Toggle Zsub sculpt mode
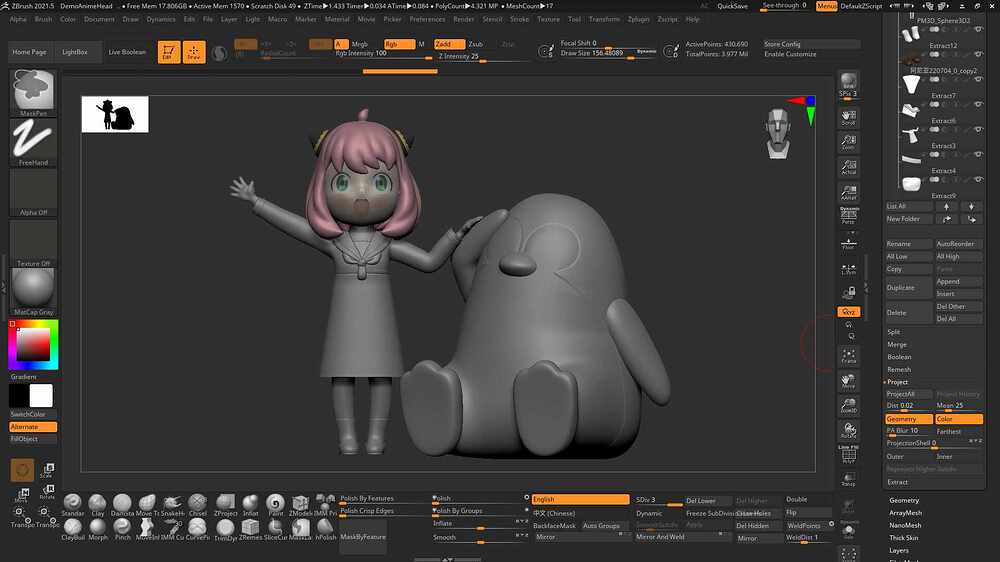Image resolution: width=1000 pixels, height=562 pixels. [476, 44]
